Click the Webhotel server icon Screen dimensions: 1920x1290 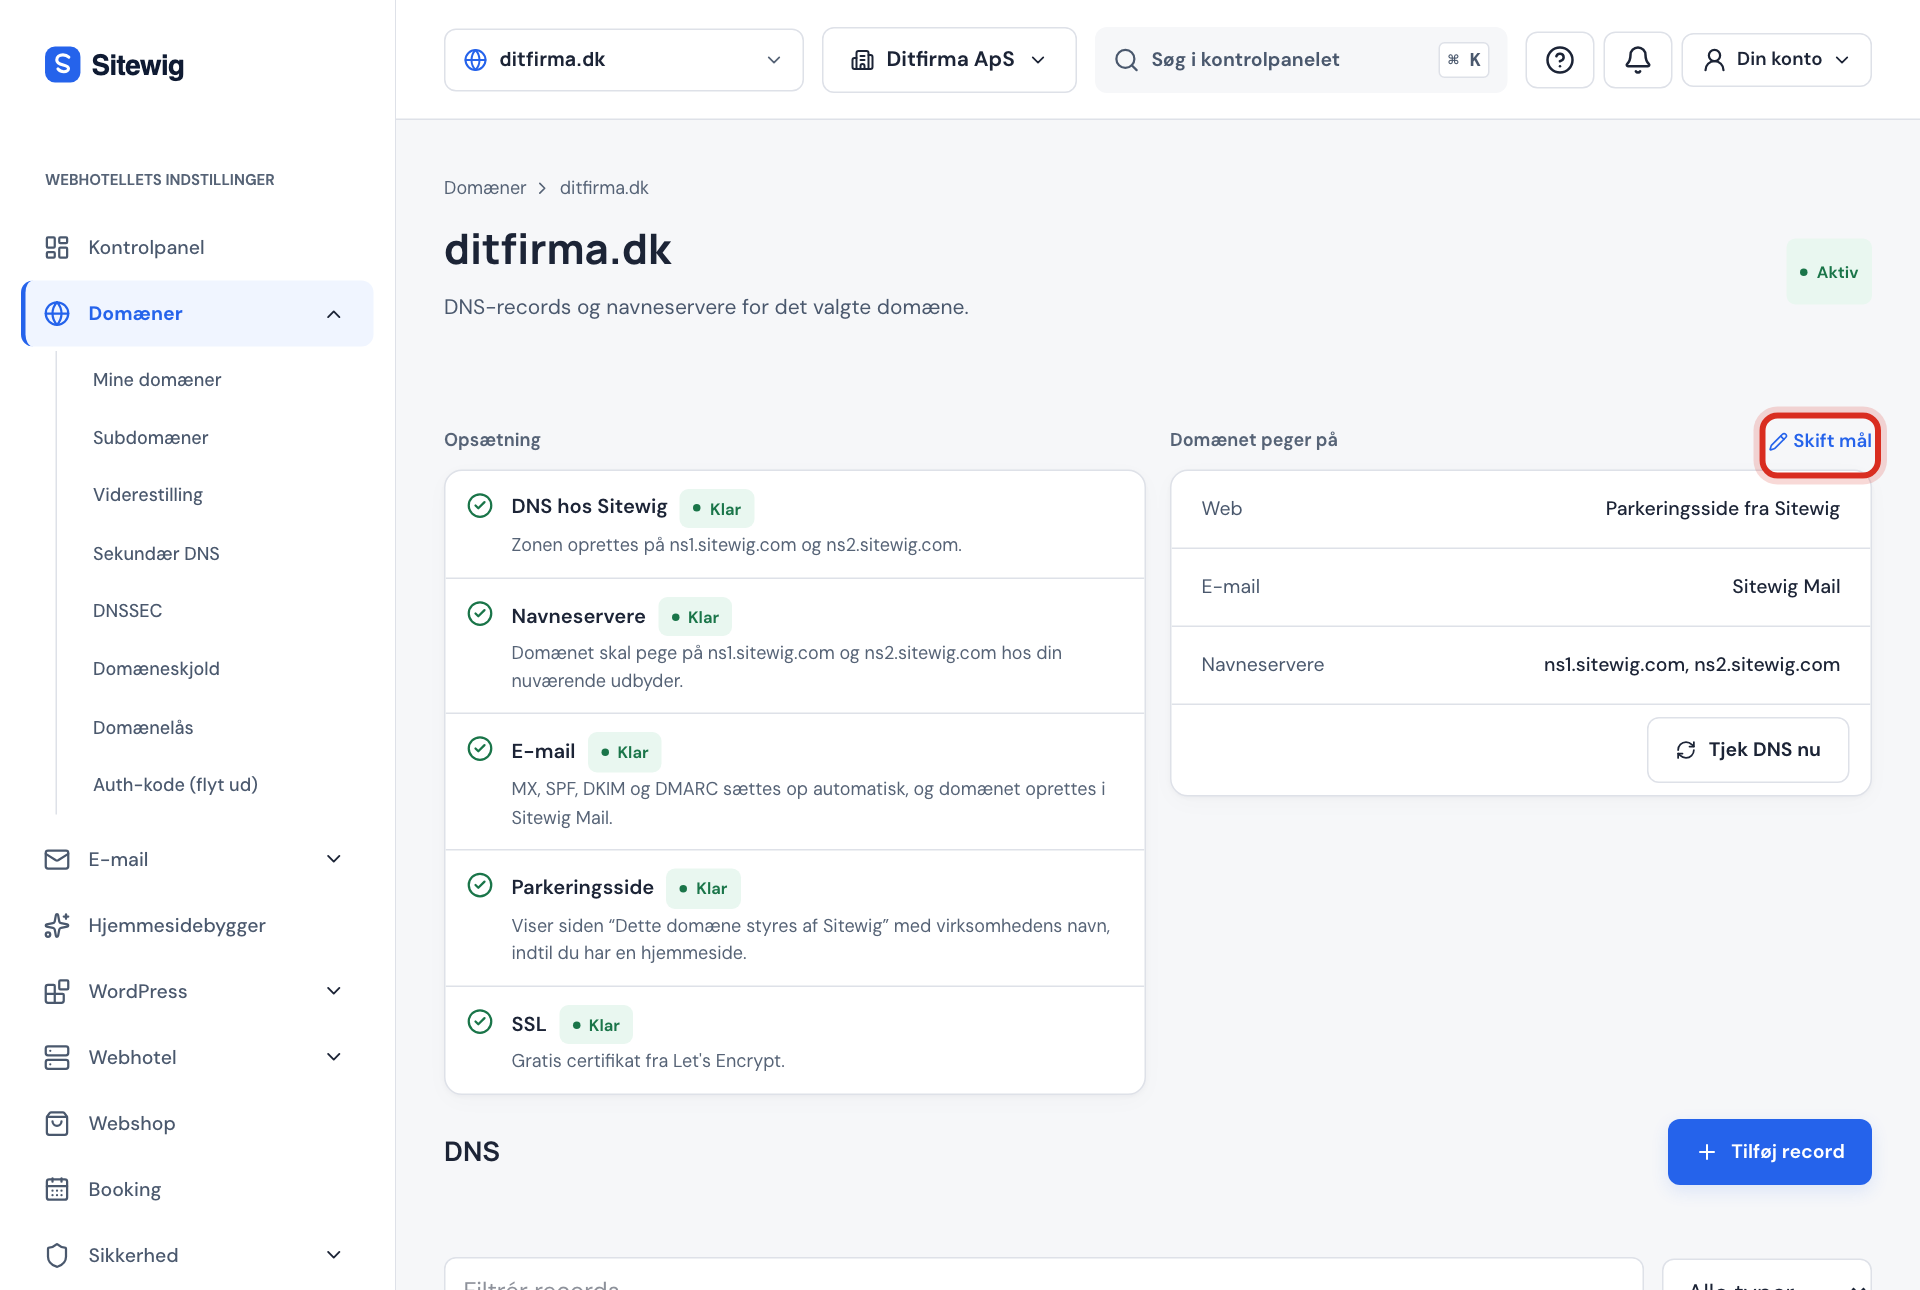coord(57,1057)
